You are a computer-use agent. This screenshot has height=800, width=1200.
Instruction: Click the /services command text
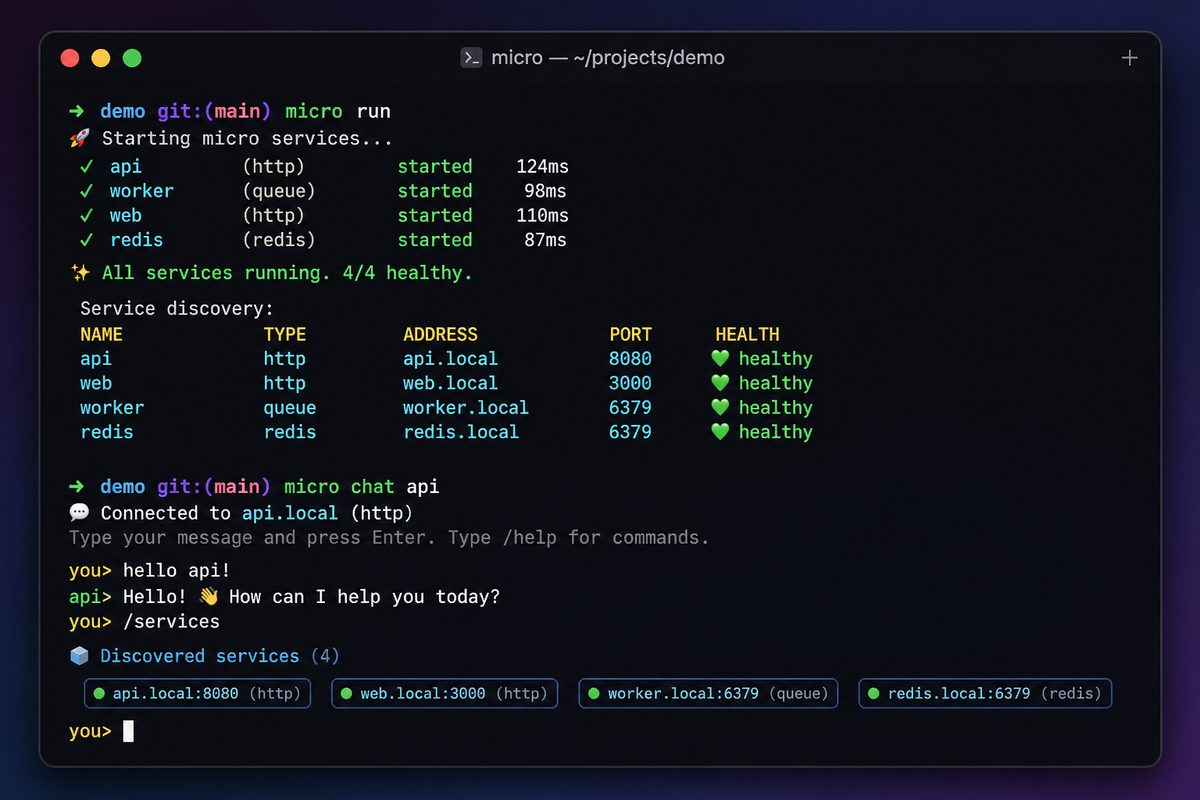[171, 622]
